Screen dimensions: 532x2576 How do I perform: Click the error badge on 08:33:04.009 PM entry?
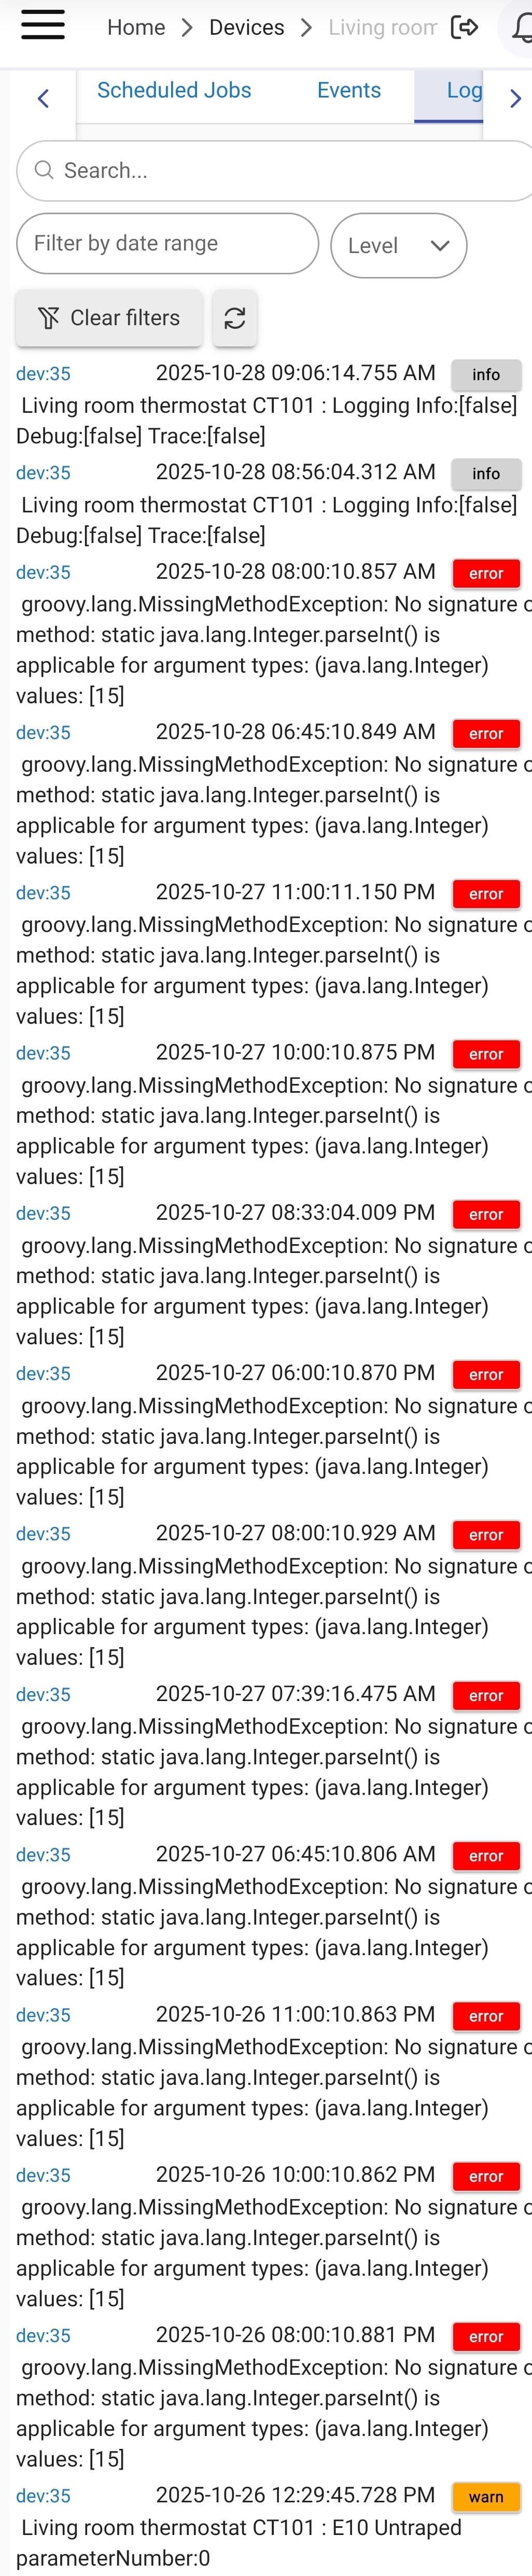coord(486,1214)
